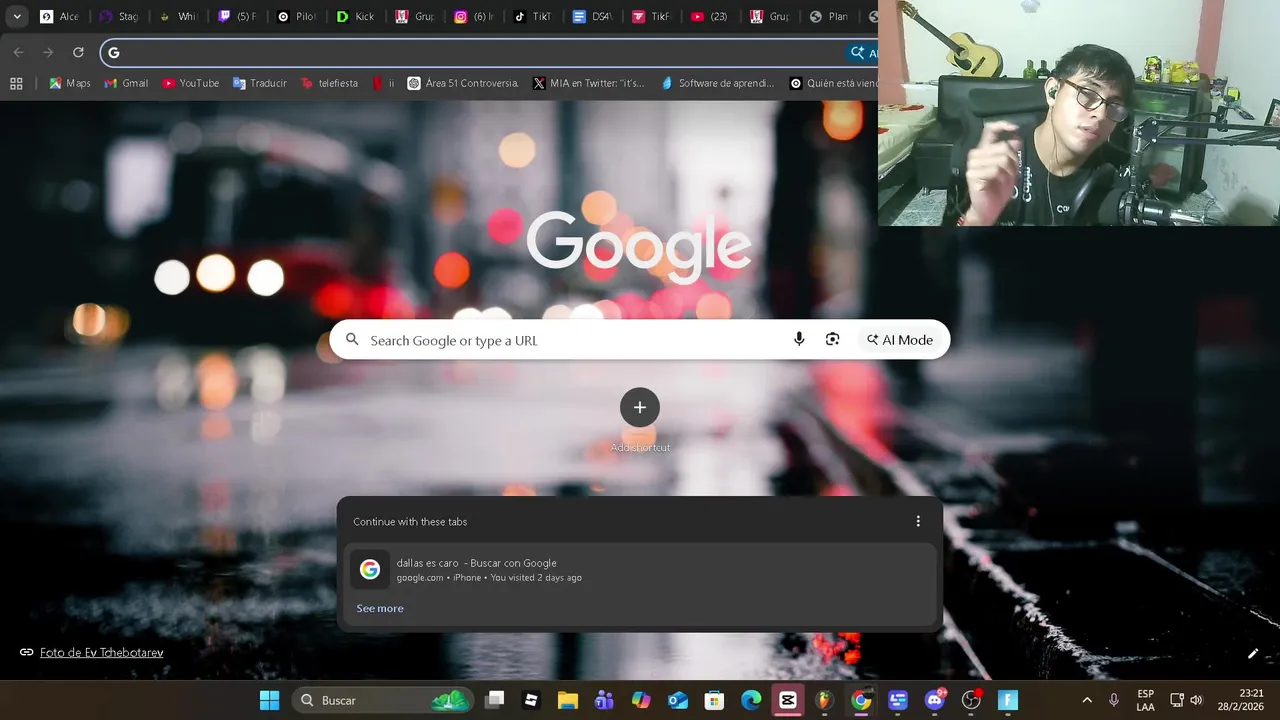Open the Traducir bookmark
This screenshot has height=720, width=1280.
click(260, 83)
